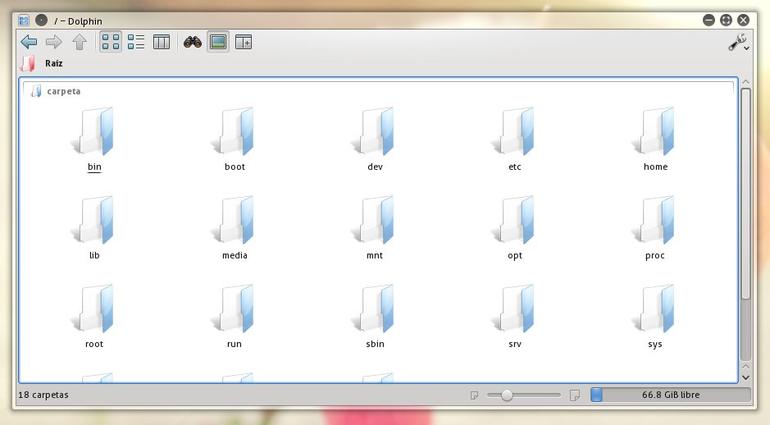Select the boot folder
The width and height of the screenshot is (770, 425).
(235, 139)
